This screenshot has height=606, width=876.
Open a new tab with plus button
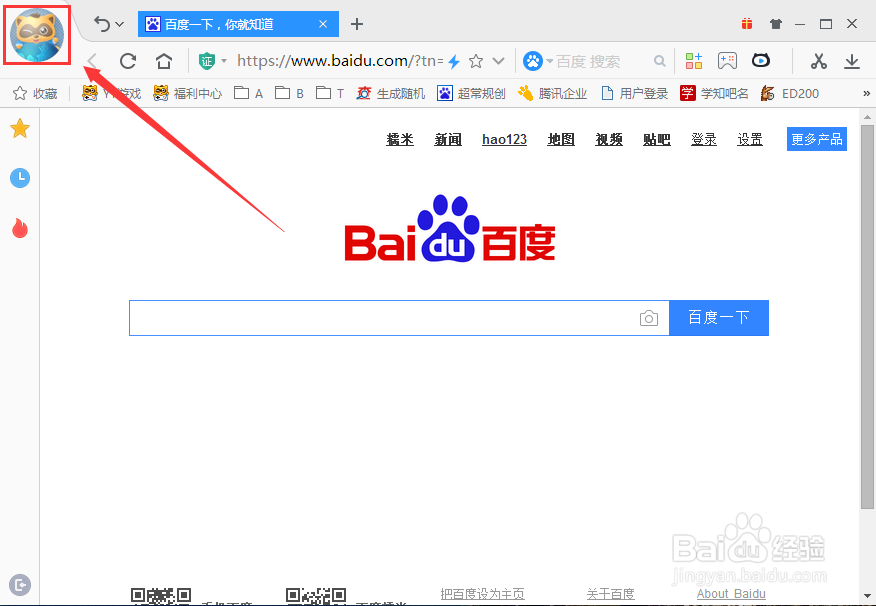point(357,24)
